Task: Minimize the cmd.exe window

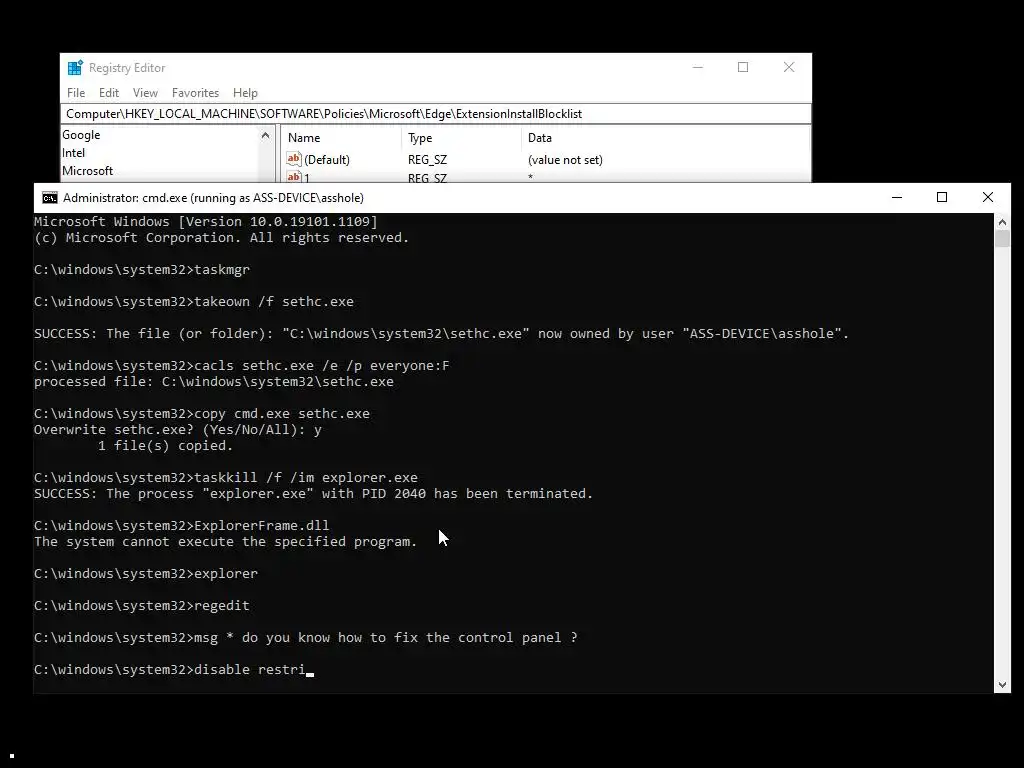Action: (897, 197)
